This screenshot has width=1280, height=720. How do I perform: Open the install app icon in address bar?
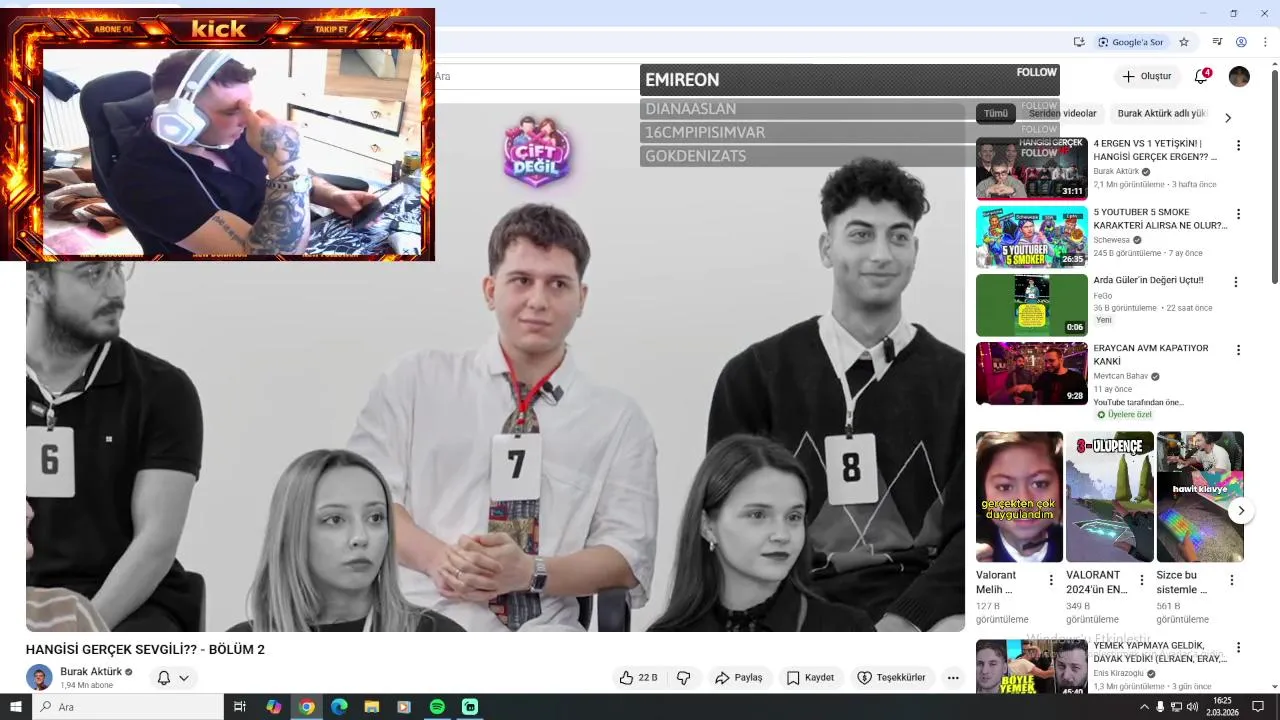[1079, 42]
